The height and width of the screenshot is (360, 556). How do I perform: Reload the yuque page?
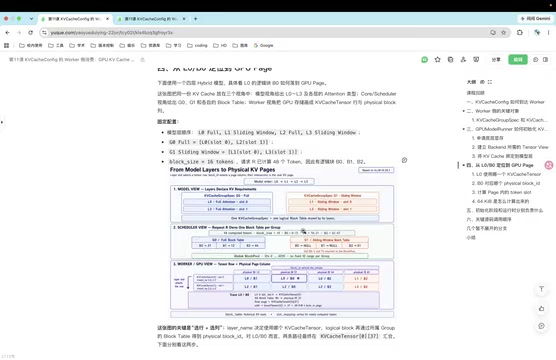tap(30, 33)
